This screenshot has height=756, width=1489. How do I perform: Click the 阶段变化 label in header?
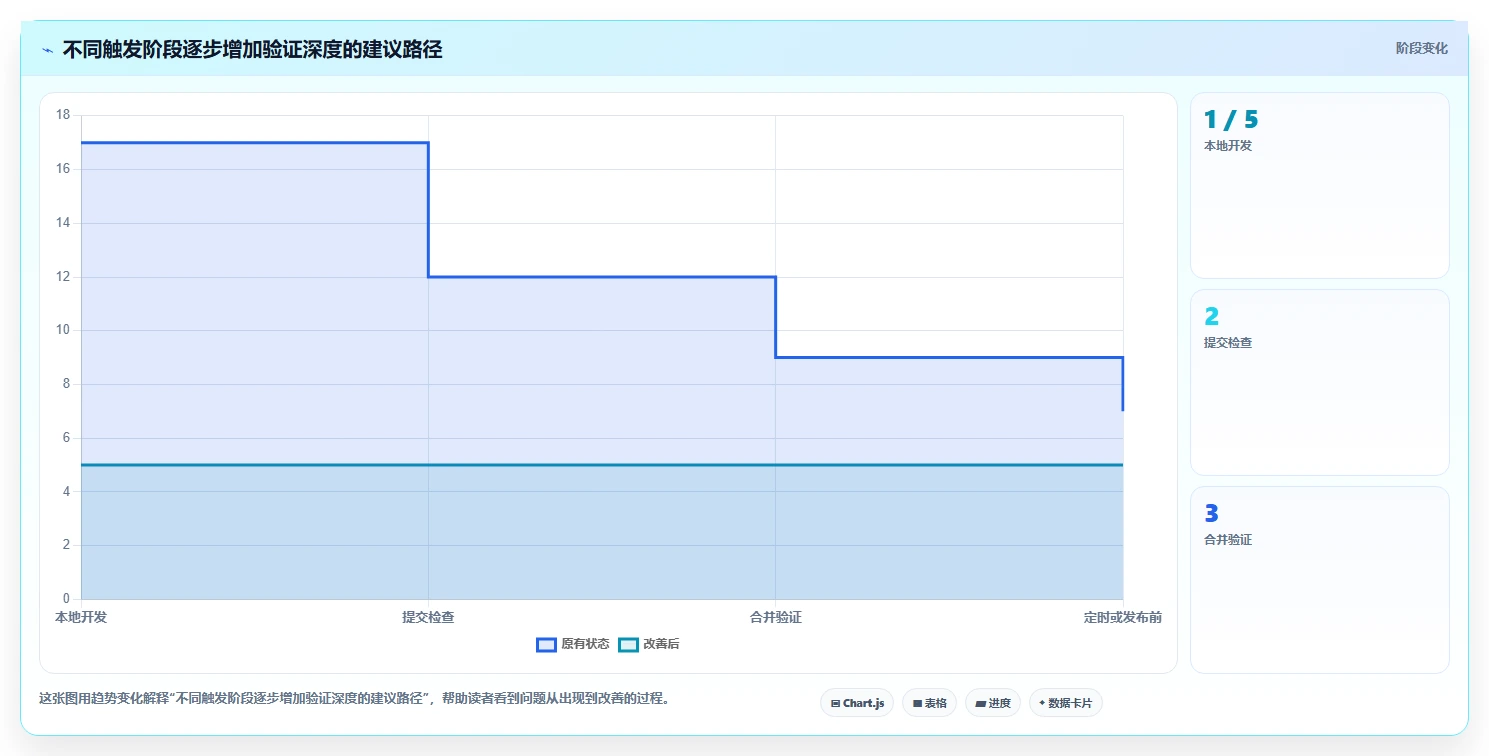1421,48
